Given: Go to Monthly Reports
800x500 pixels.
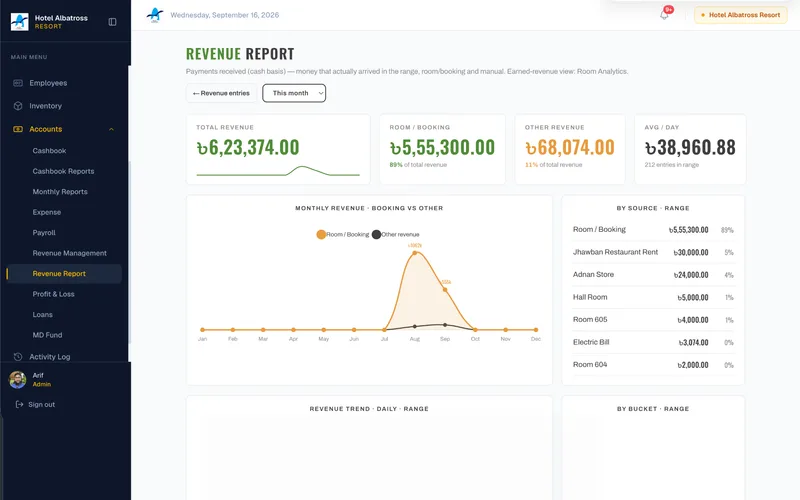Looking at the screenshot, I should 60,191.
